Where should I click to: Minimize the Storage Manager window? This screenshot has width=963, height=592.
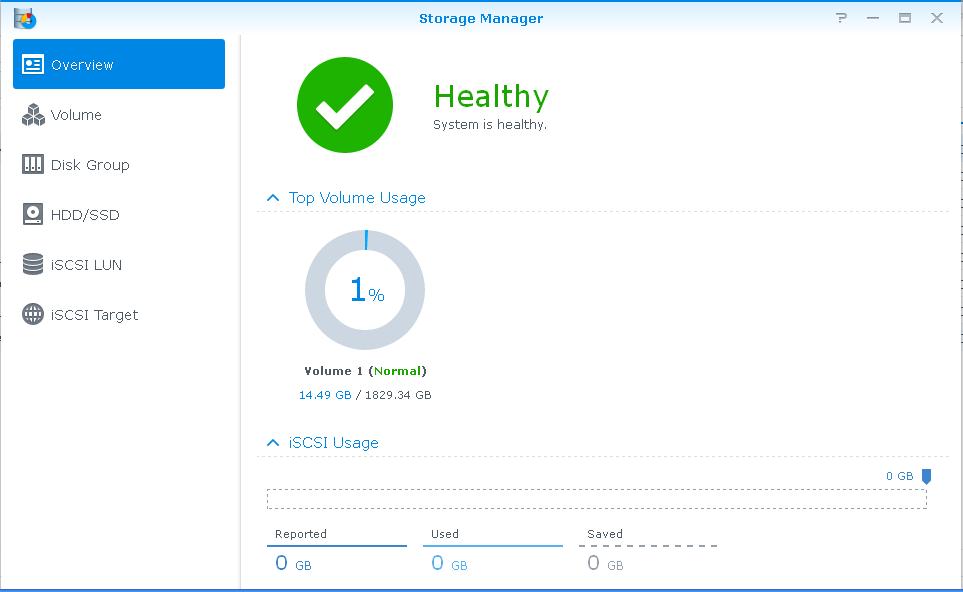point(873,18)
